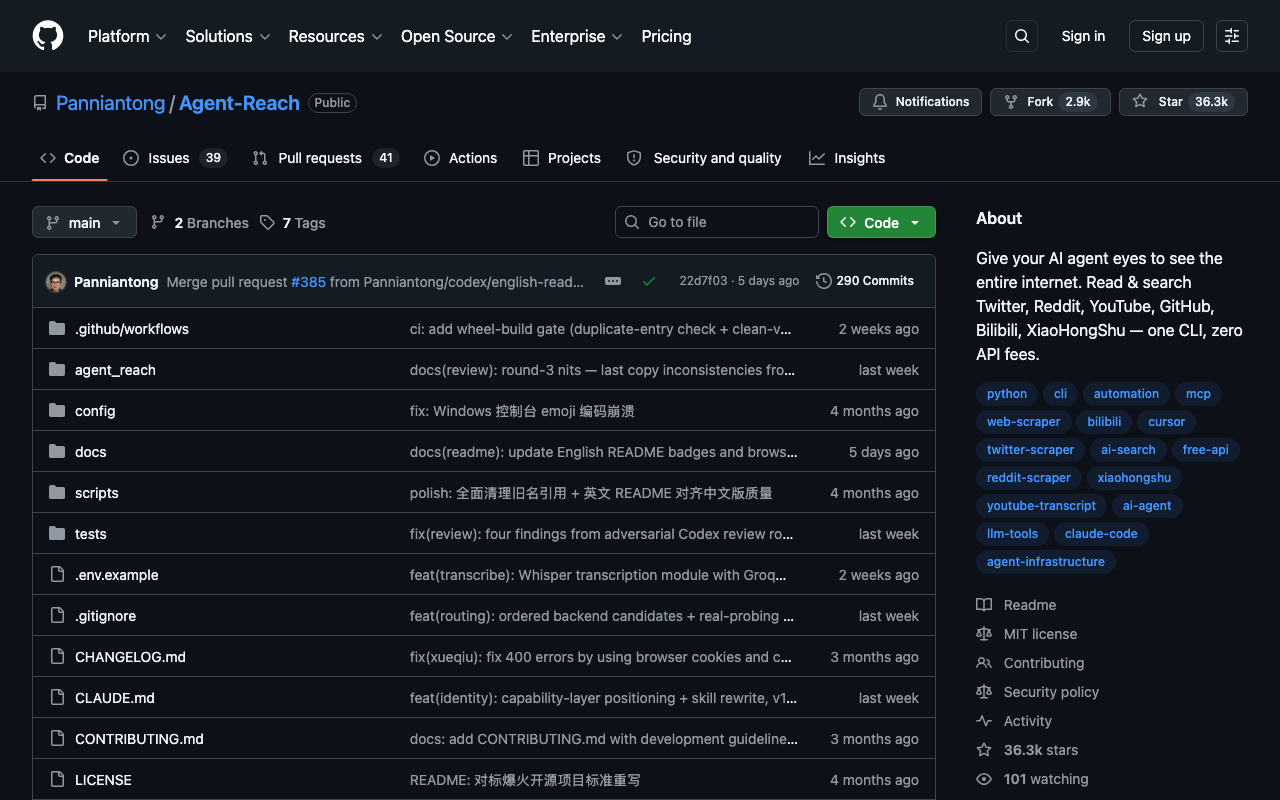Select the python topic tag
Image resolution: width=1280 pixels, height=800 pixels.
click(x=1007, y=394)
